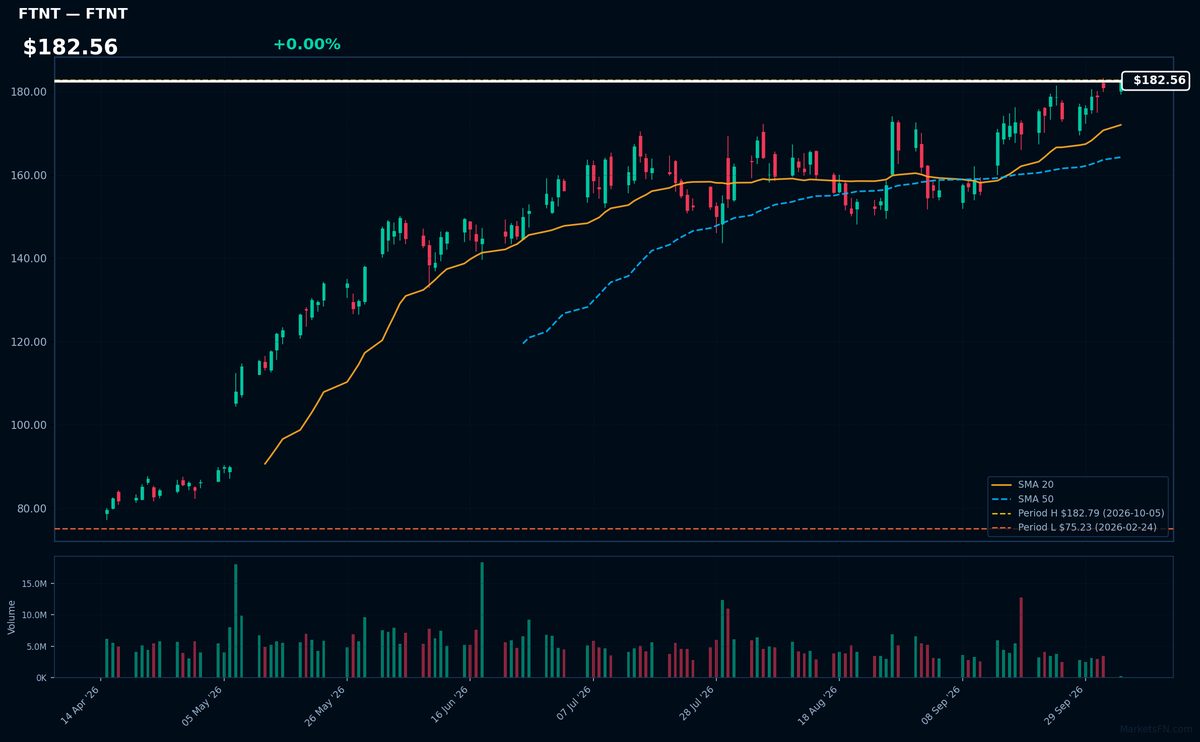Click the large $182.56 price heading
This screenshot has width=1200, height=742.
click(x=70, y=47)
